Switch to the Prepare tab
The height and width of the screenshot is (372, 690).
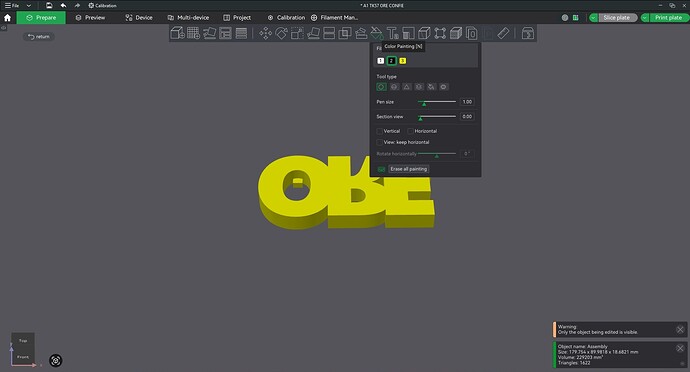tap(41, 18)
